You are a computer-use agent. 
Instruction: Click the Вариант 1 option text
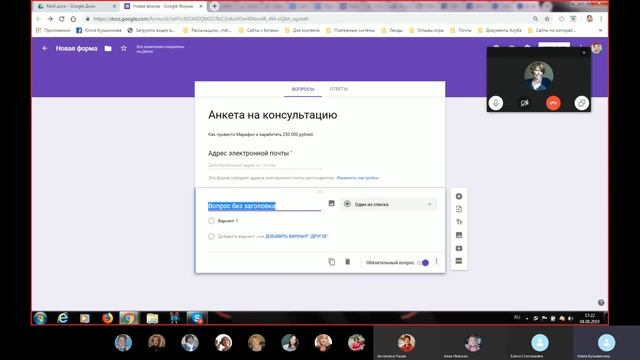click(x=228, y=221)
